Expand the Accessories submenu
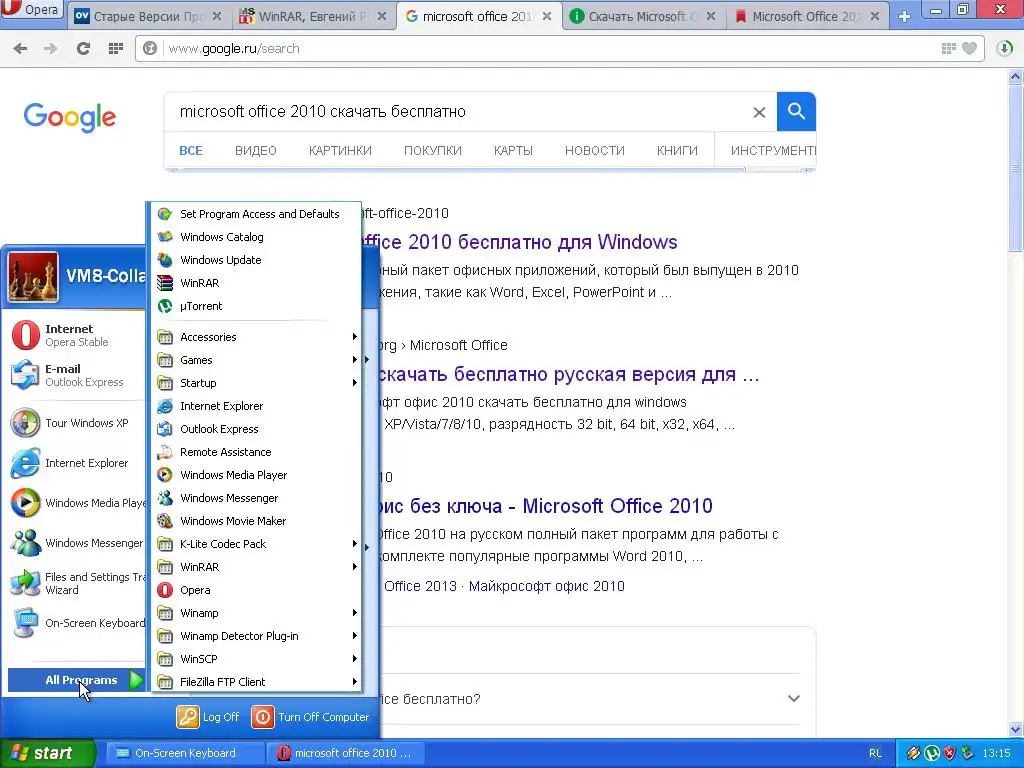 point(256,337)
